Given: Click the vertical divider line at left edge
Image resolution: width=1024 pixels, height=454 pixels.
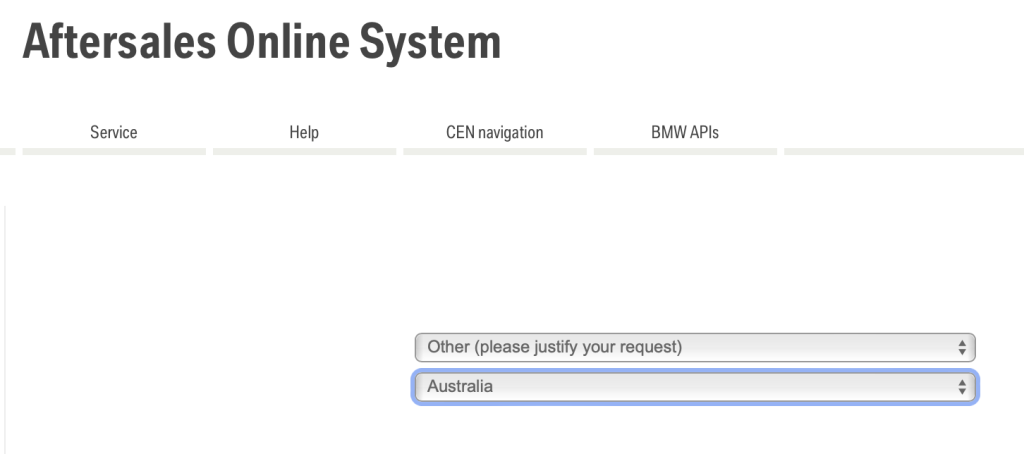Looking at the screenshot, I should (6, 330).
